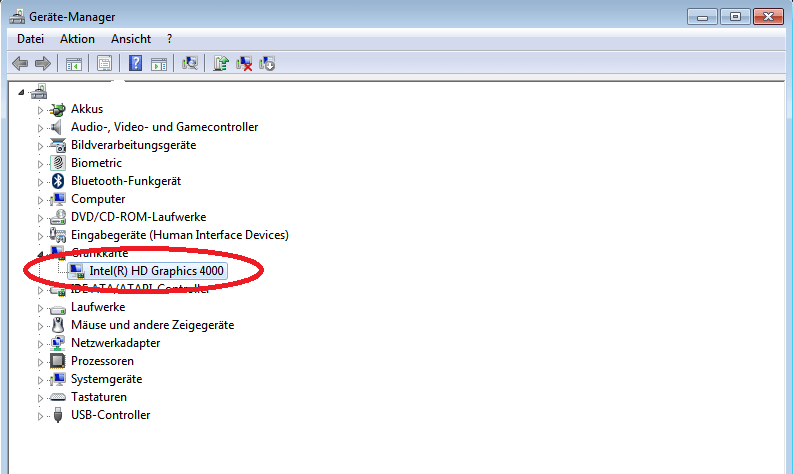The image size is (793, 474).
Task: Expand the Laufwerke category
Action: [x=40, y=308]
